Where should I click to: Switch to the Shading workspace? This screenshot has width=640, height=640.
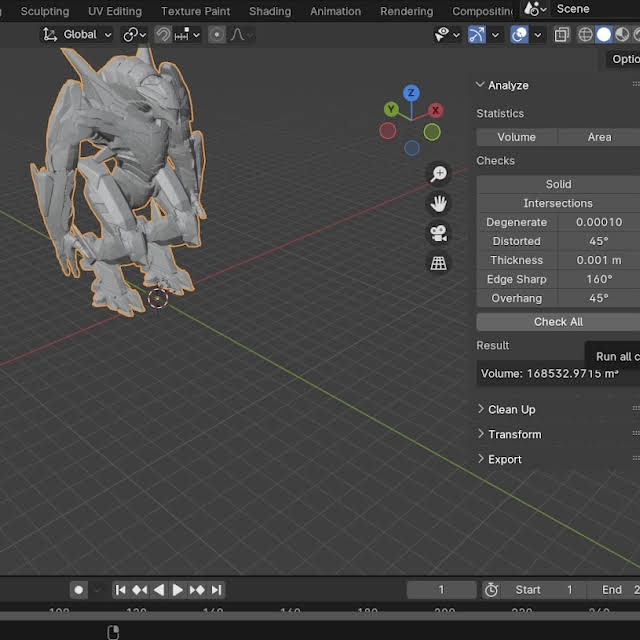tap(270, 11)
